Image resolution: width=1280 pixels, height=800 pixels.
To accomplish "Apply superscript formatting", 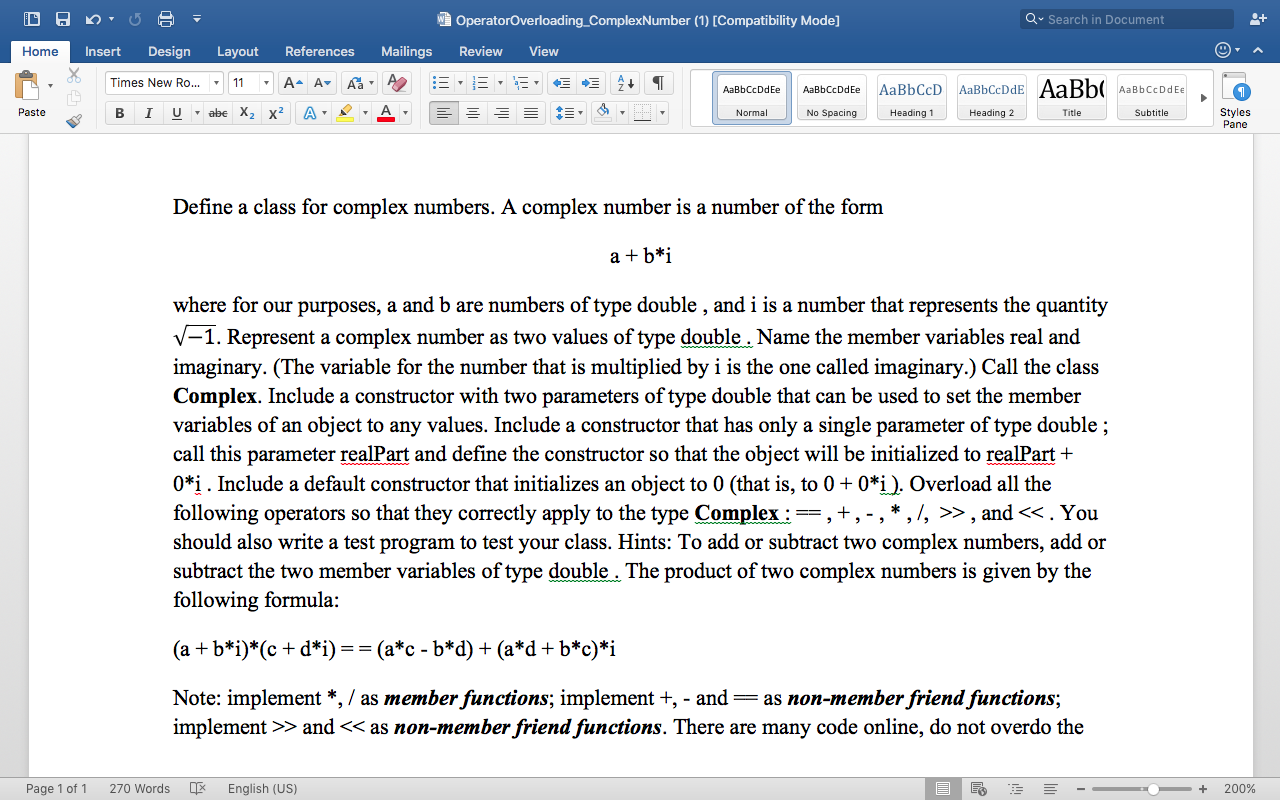I will coord(276,113).
